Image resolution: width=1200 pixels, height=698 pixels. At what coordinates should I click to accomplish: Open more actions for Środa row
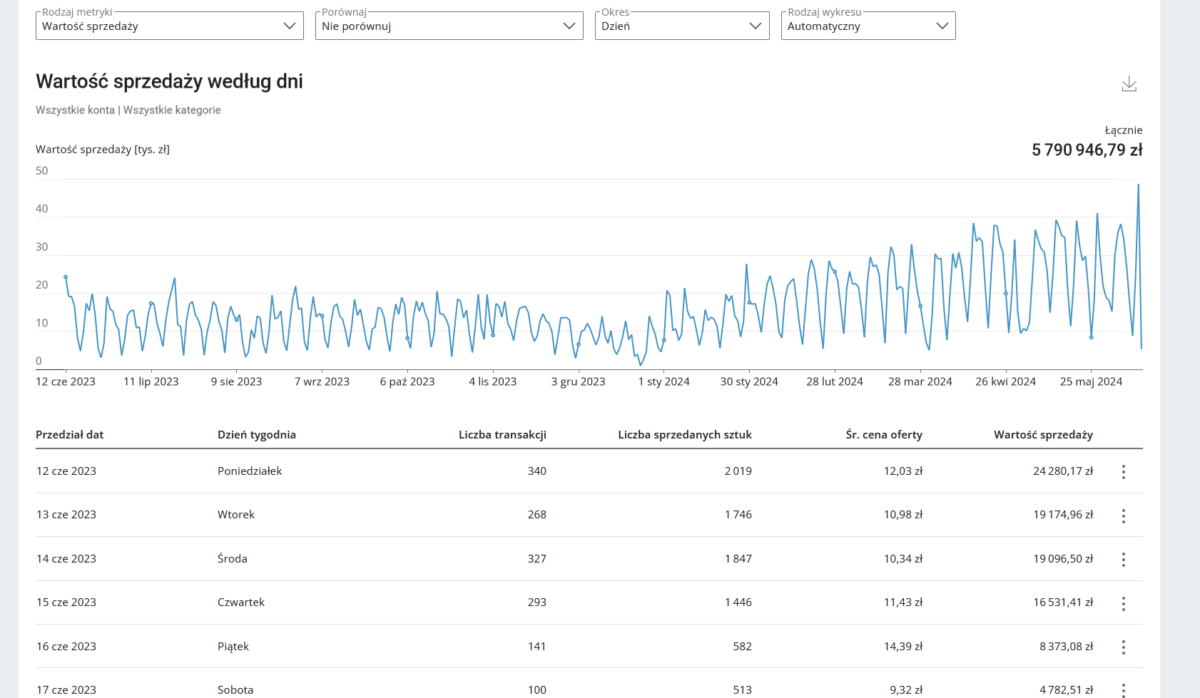pos(1123,560)
